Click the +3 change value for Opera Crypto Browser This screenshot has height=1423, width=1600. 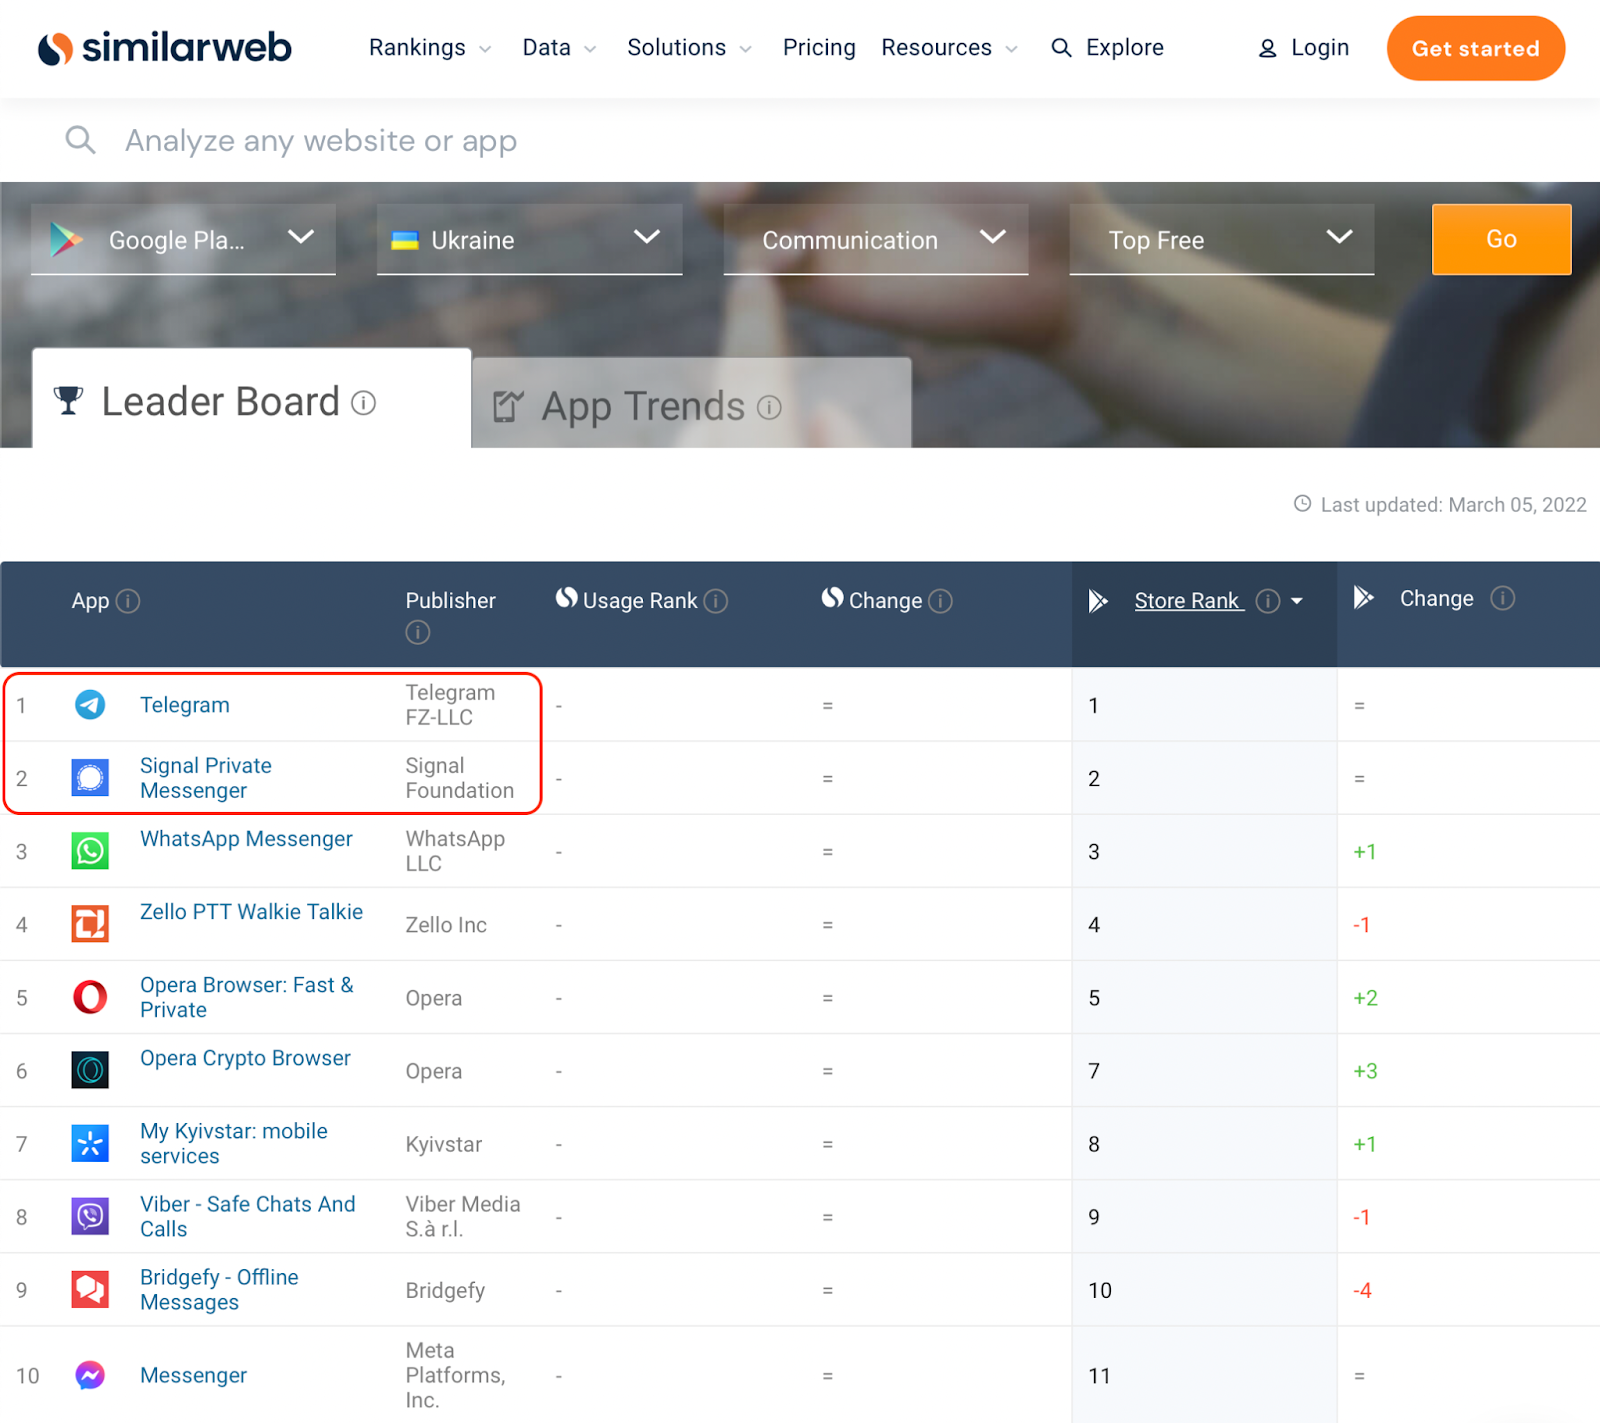pyautogui.click(x=1365, y=1071)
